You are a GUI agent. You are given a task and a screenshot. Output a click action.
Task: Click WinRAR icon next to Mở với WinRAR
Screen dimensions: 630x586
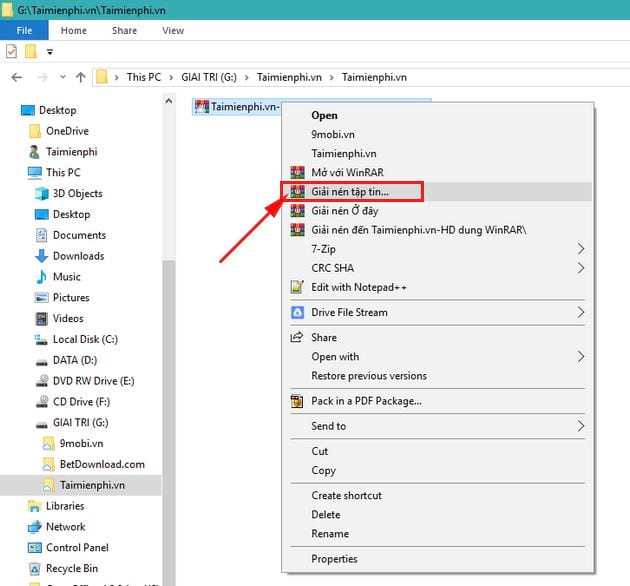pos(297,172)
